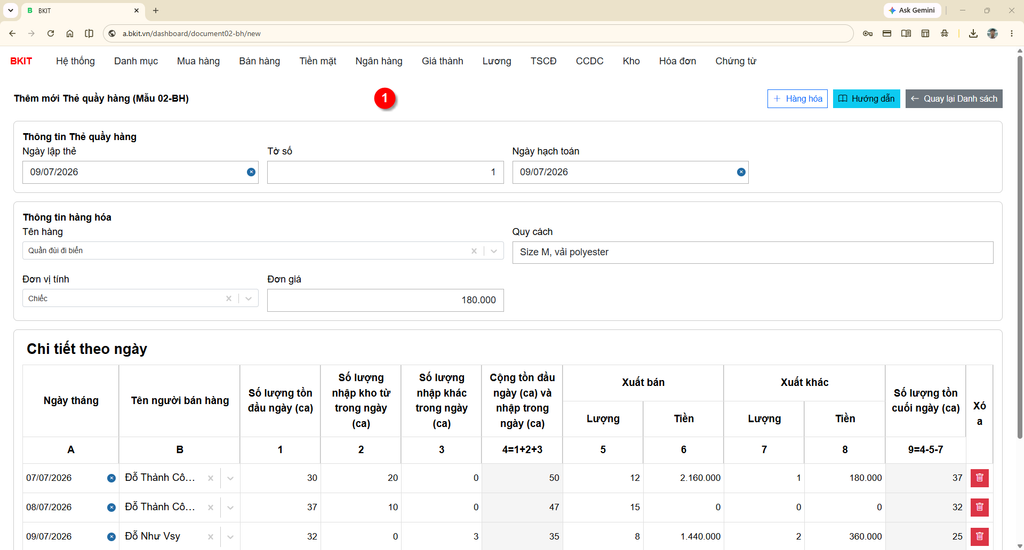The height and width of the screenshot is (550, 1024).
Task: Reload the browser page
Action: click(50, 33)
